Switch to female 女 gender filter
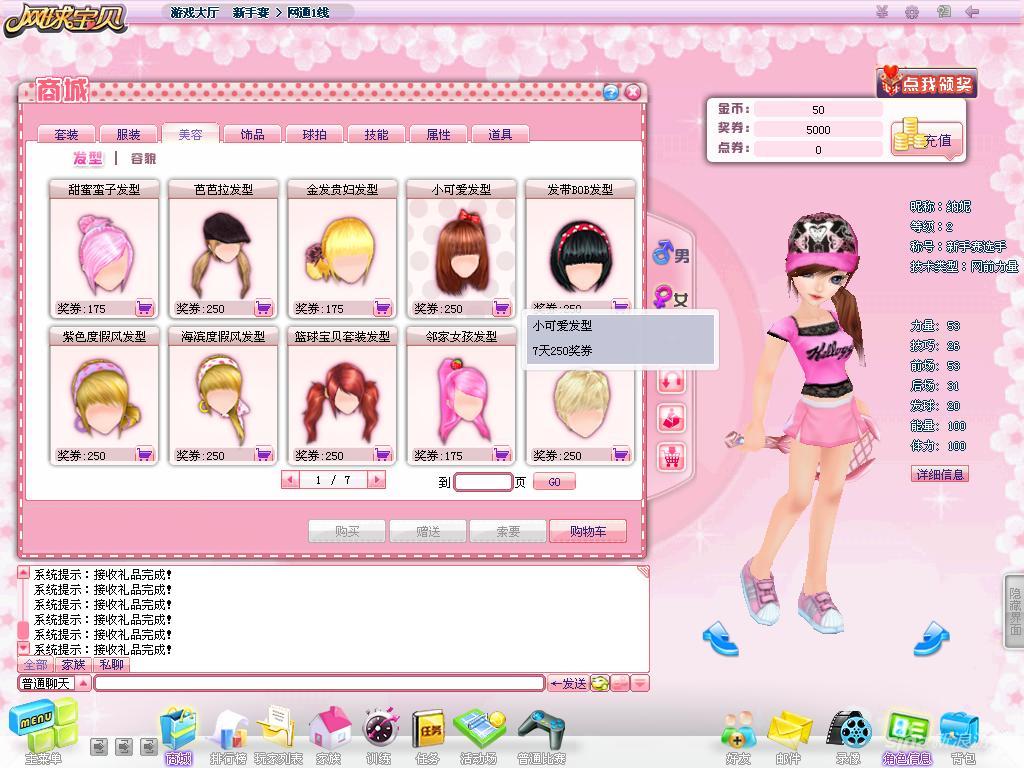 (x=671, y=298)
